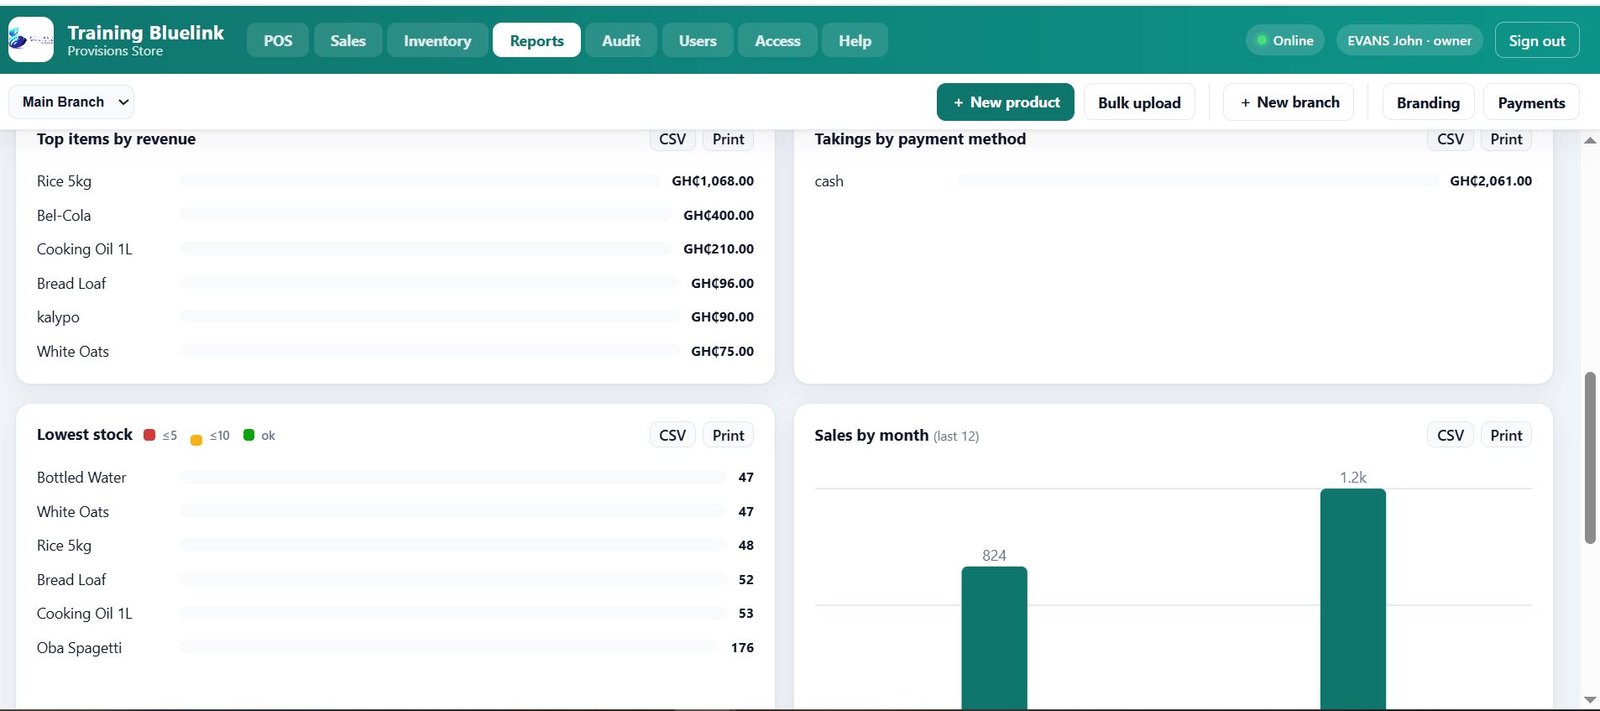The image size is (1600, 711).
Task: Click the Lowest stock heading
Action: pyautogui.click(x=85, y=434)
